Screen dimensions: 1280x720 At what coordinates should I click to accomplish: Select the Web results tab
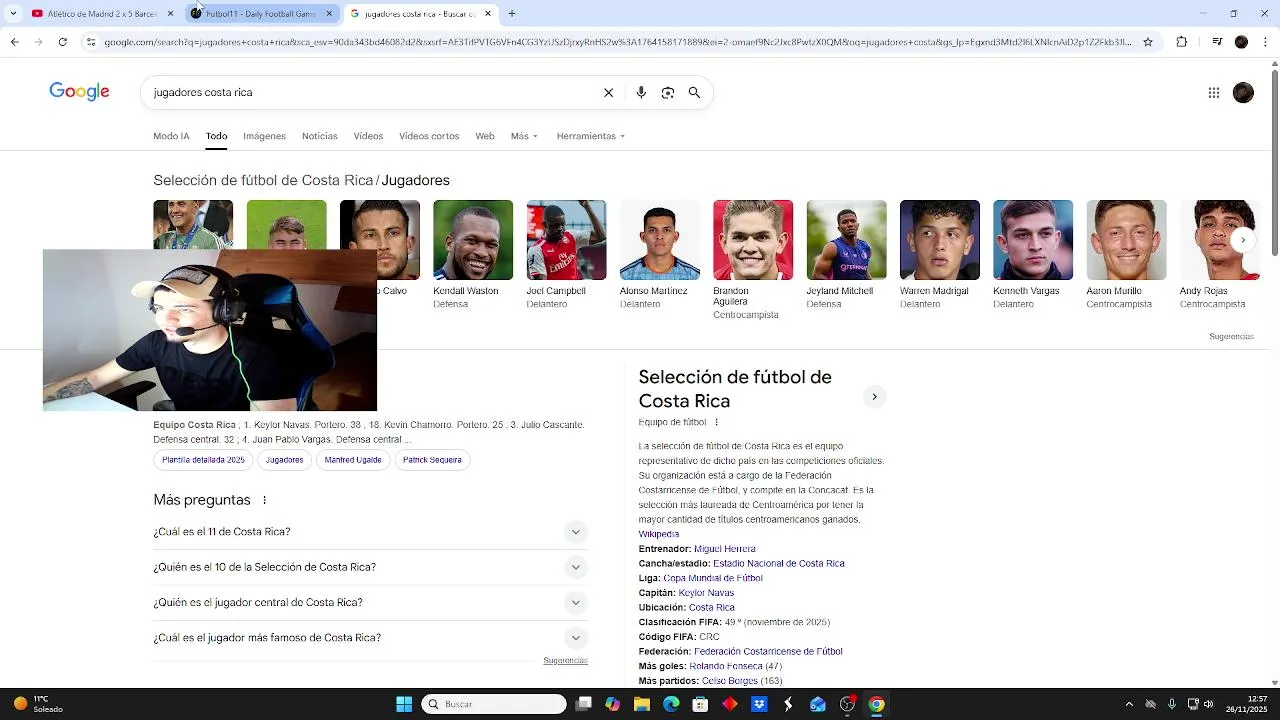tap(485, 136)
